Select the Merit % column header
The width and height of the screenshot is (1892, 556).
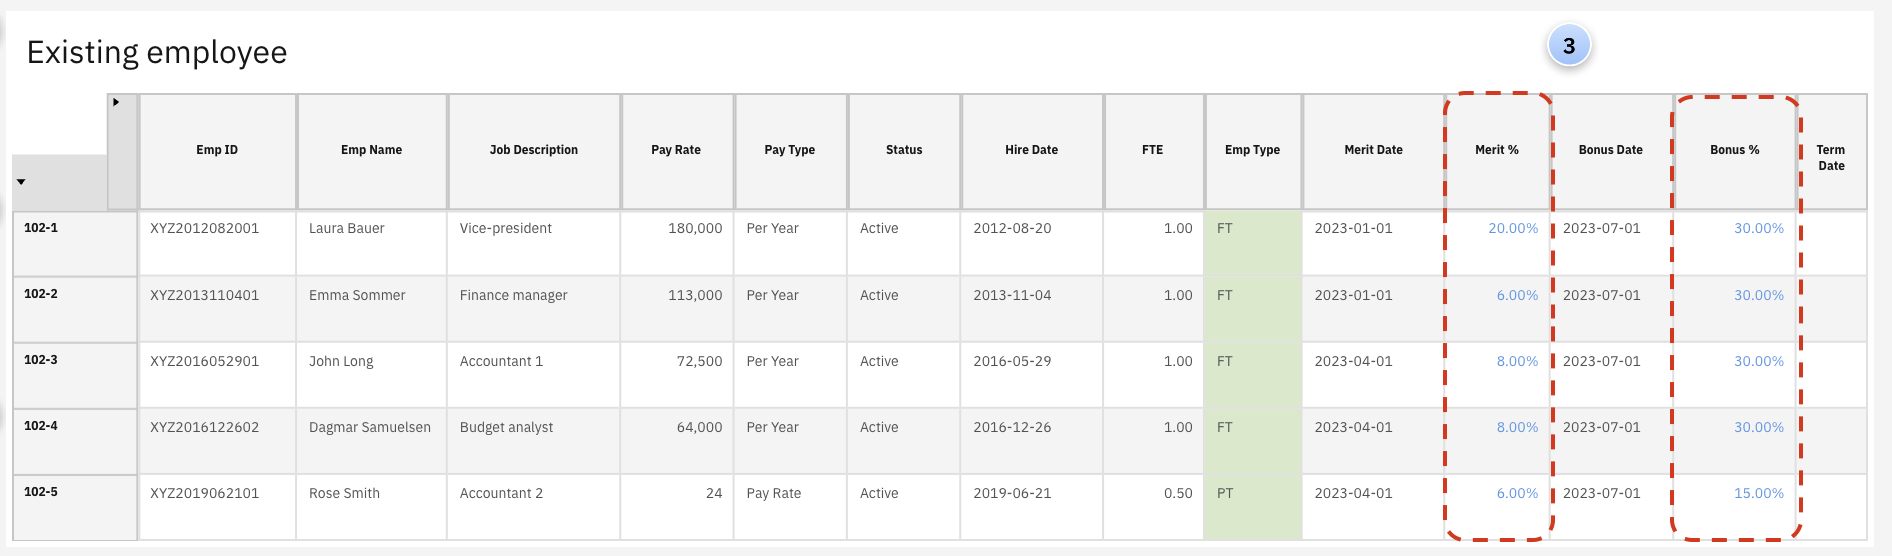point(1496,150)
